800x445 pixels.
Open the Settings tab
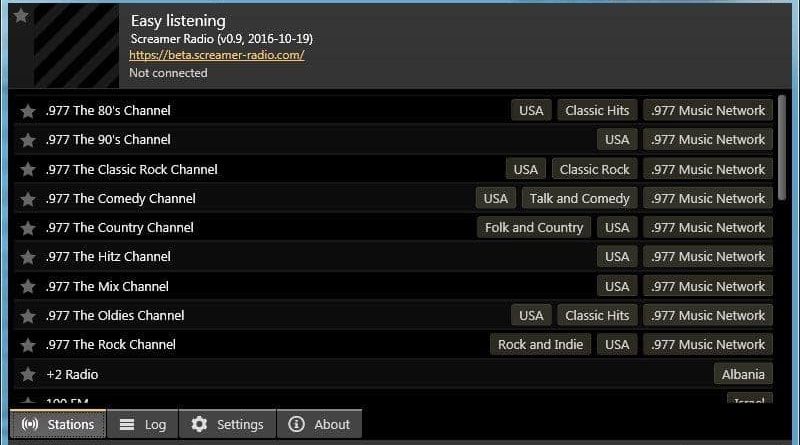tap(227, 424)
